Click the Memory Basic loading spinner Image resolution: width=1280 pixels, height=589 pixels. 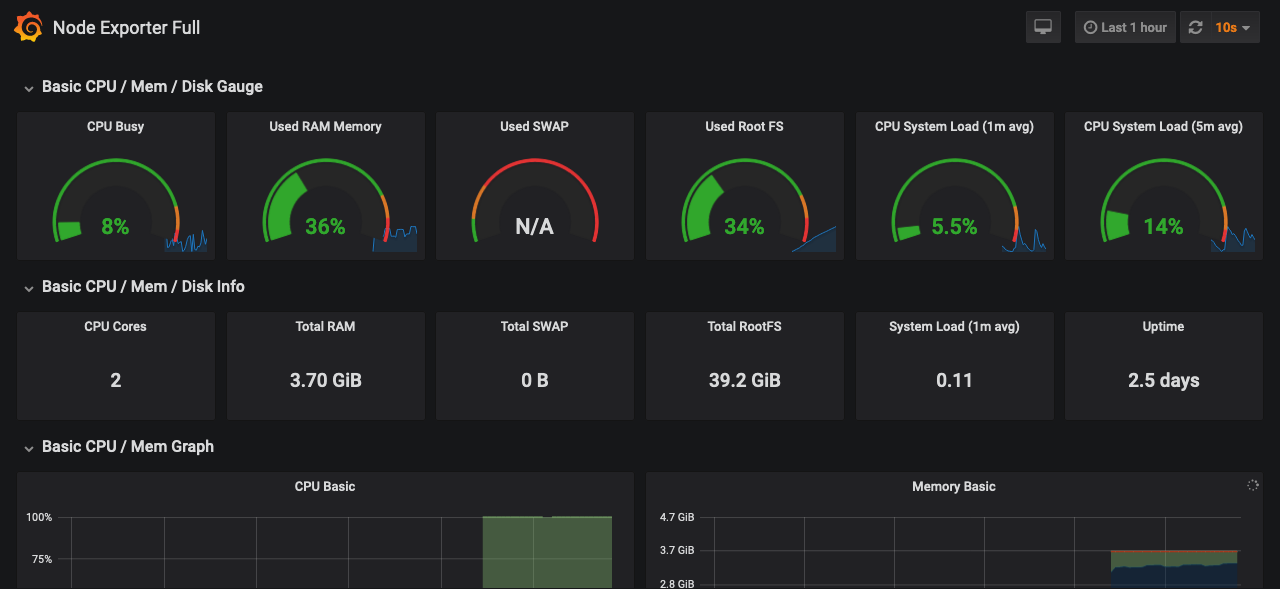tap(1253, 485)
